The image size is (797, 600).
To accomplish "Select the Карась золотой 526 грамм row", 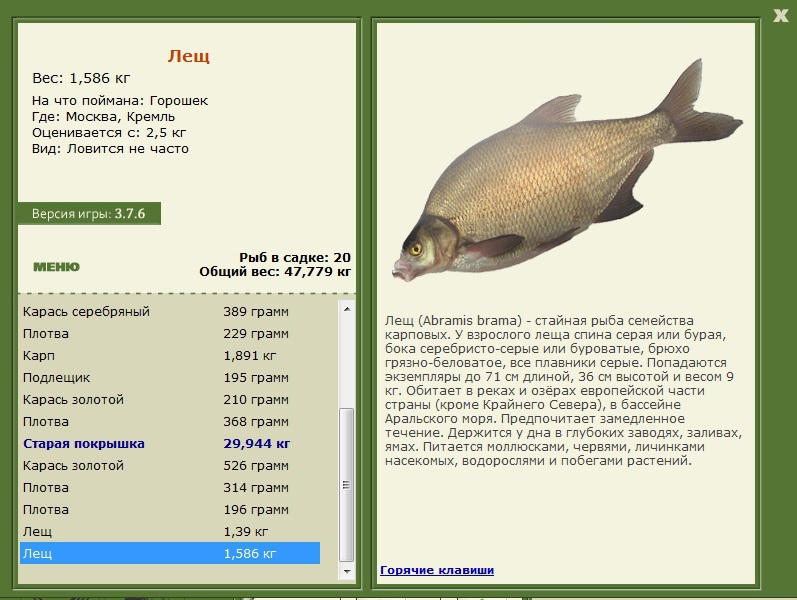I will tap(170, 465).
